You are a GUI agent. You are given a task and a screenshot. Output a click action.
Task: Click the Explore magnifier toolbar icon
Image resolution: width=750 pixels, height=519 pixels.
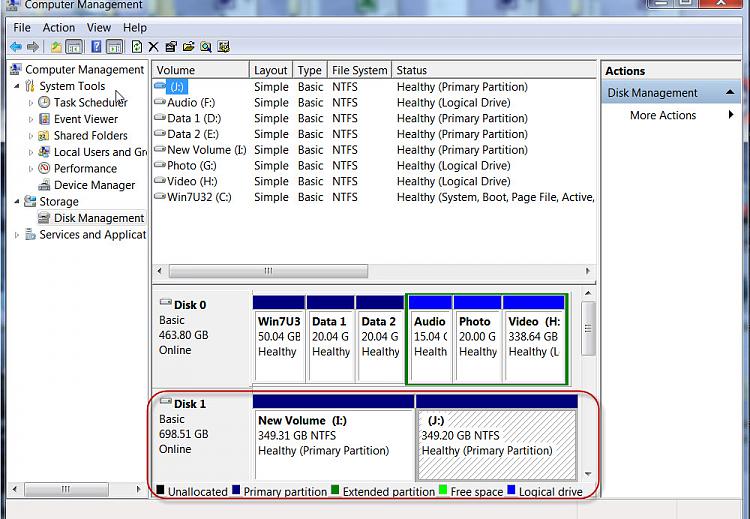[206, 47]
